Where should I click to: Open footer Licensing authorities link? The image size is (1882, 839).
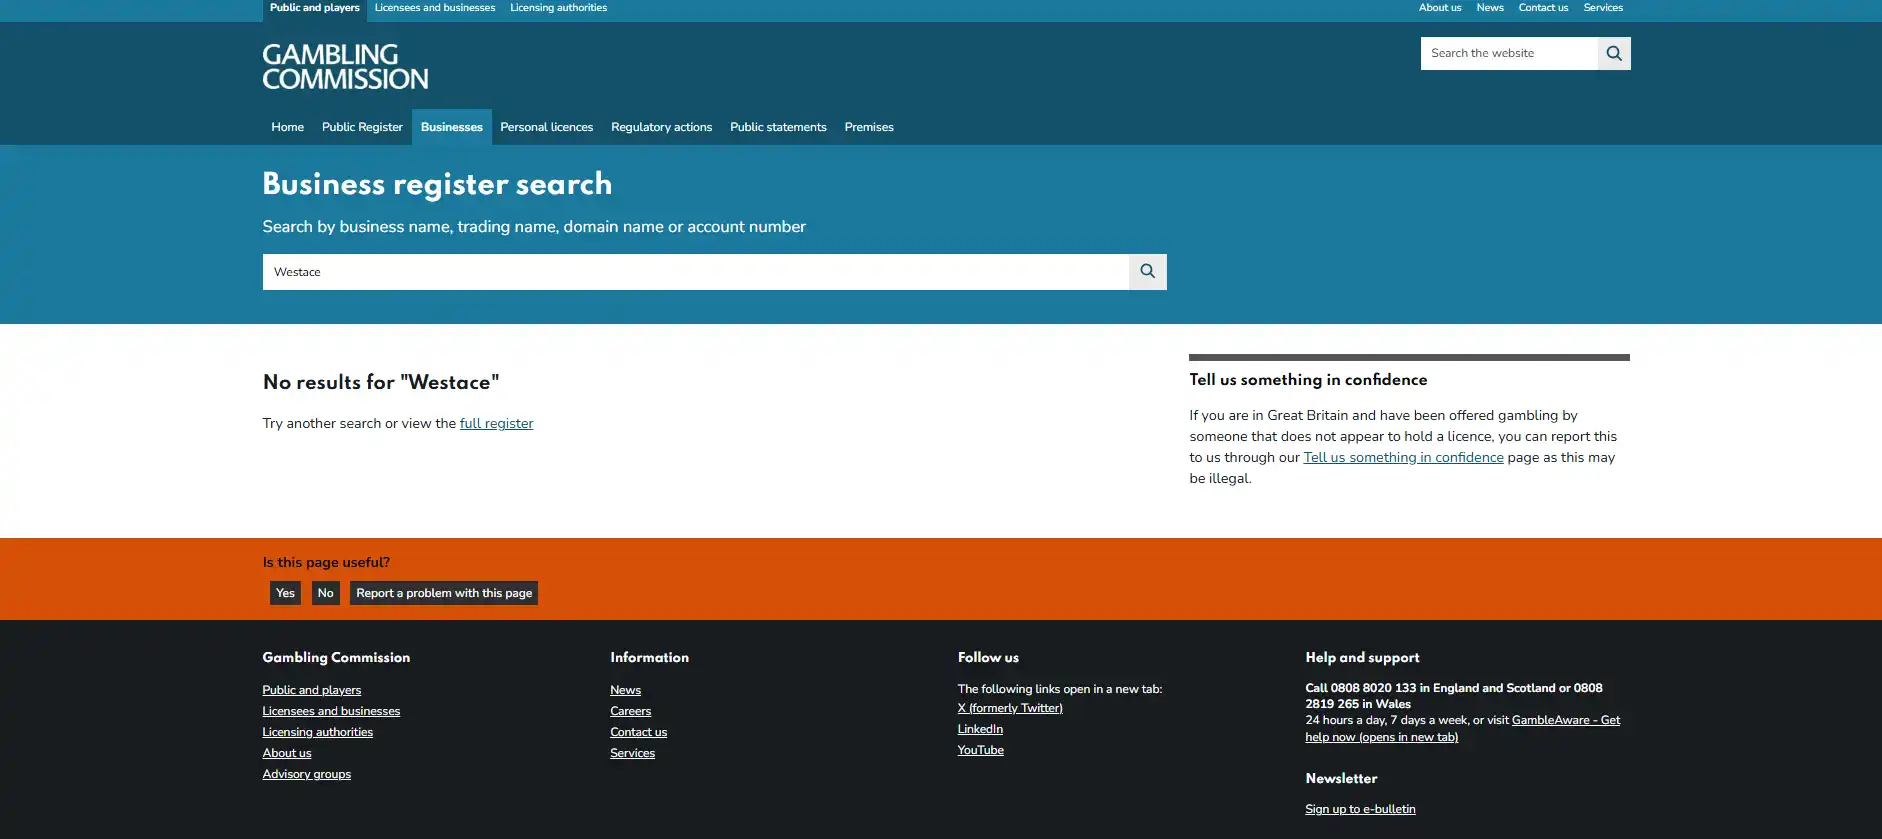[x=318, y=732]
